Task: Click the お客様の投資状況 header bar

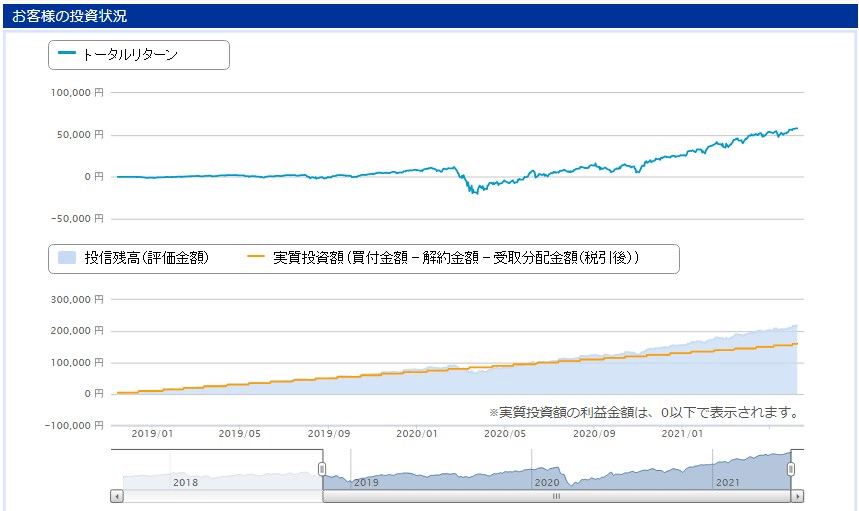Action: pos(429,16)
